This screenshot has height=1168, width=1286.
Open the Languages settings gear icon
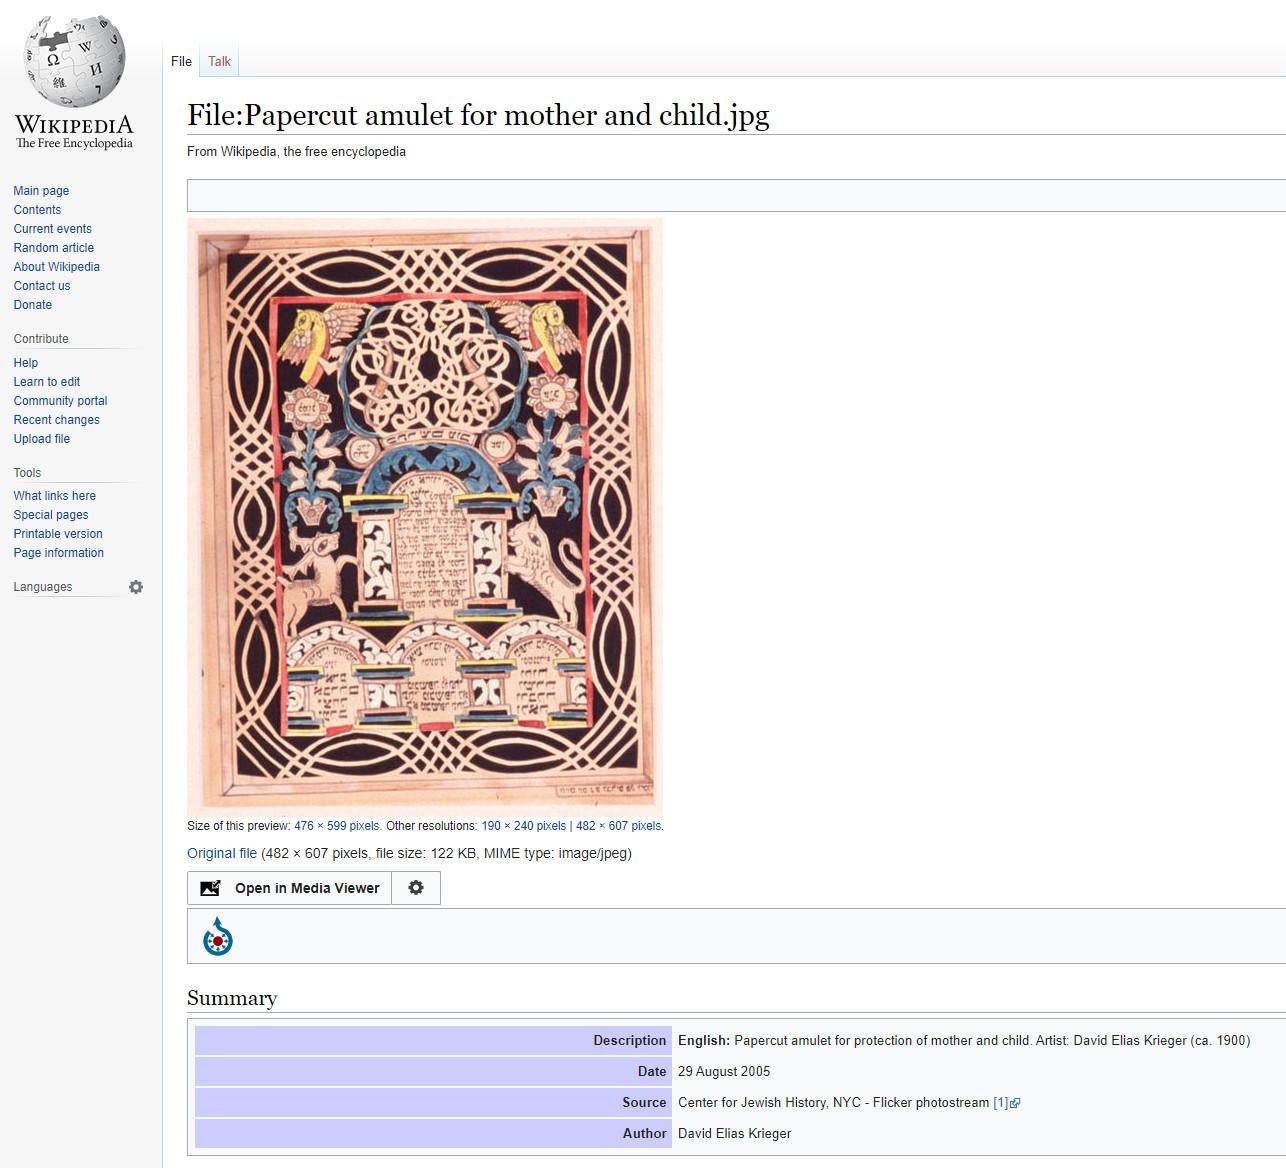[136, 587]
